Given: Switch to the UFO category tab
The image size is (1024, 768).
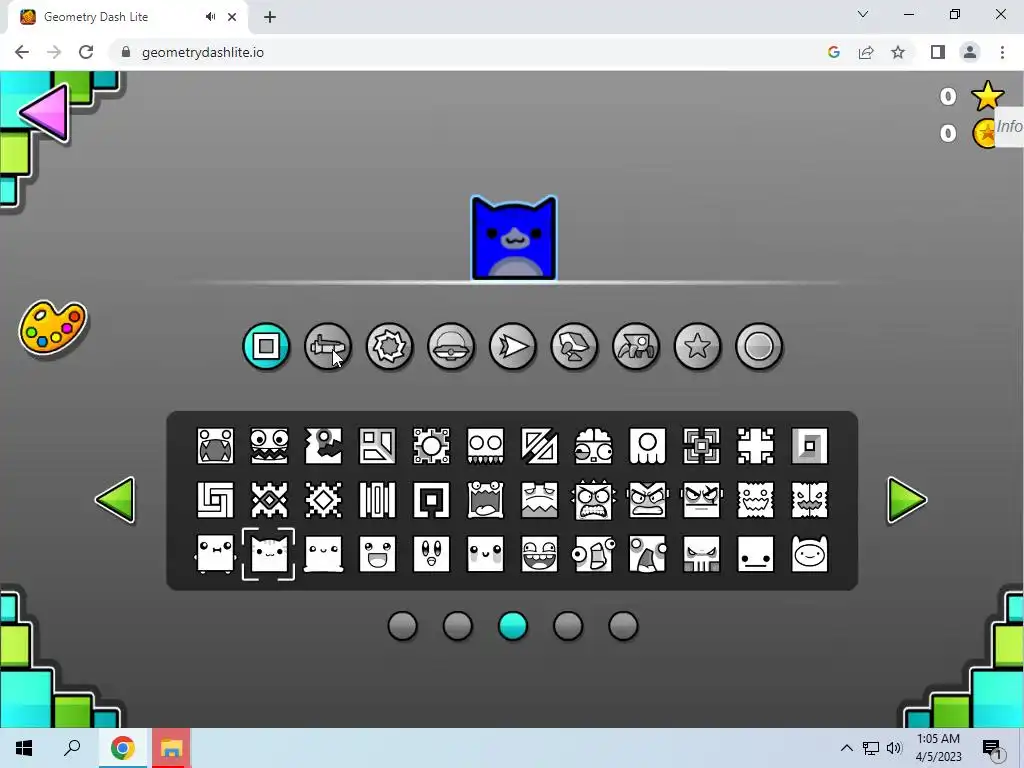Looking at the screenshot, I should pyautogui.click(x=451, y=346).
